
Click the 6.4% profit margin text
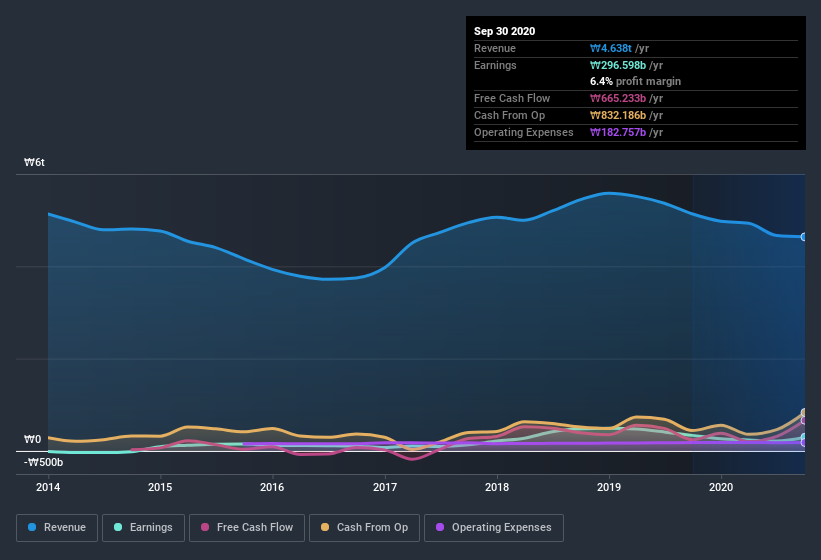[x=636, y=81]
